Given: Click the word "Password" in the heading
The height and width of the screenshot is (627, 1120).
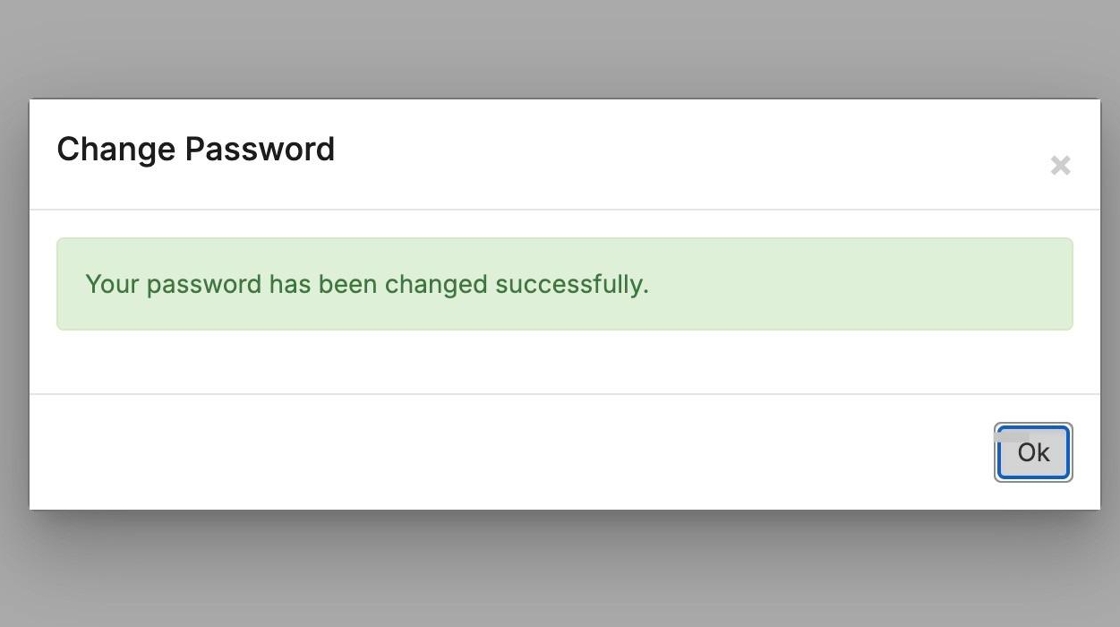Looking at the screenshot, I should 260,149.
